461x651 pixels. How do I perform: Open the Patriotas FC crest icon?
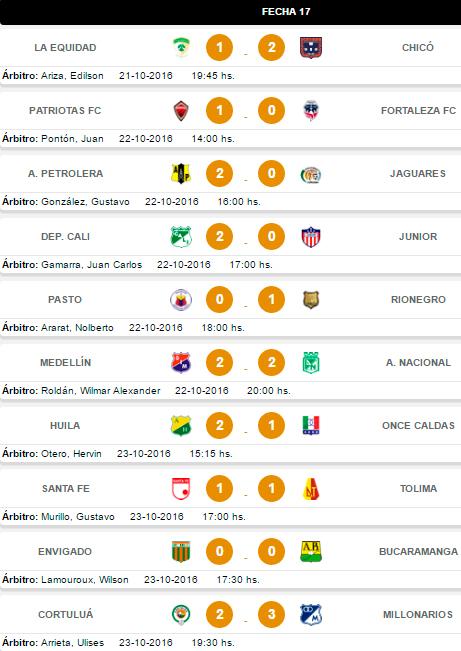[x=181, y=110]
